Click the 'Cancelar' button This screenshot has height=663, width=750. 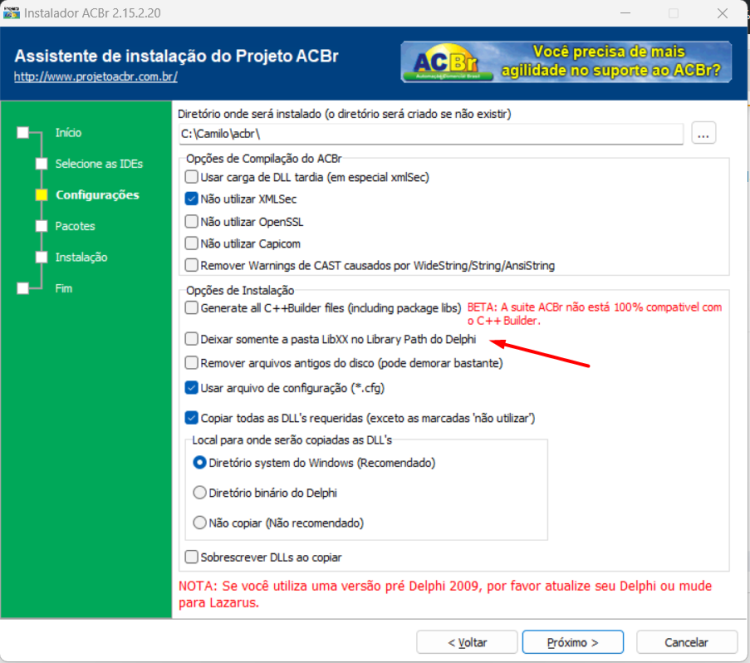[x=686, y=642]
